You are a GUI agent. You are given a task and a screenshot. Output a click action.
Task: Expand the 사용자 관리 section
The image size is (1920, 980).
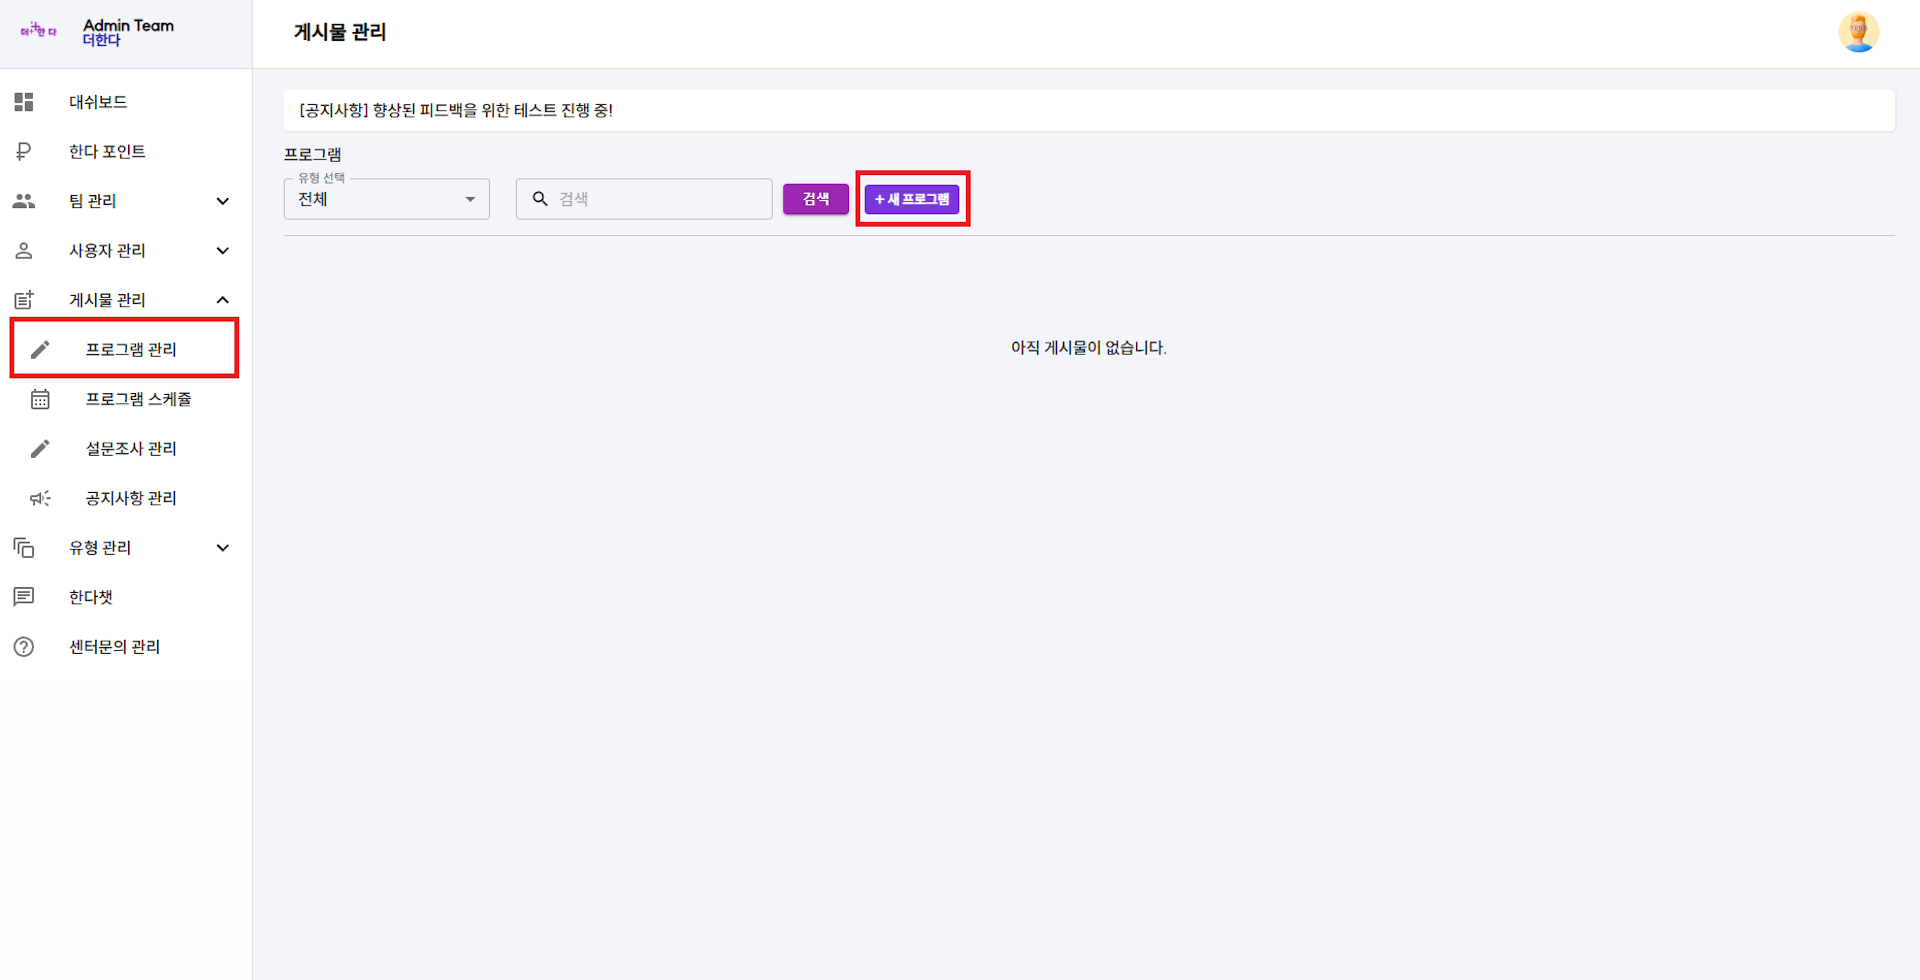222,250
